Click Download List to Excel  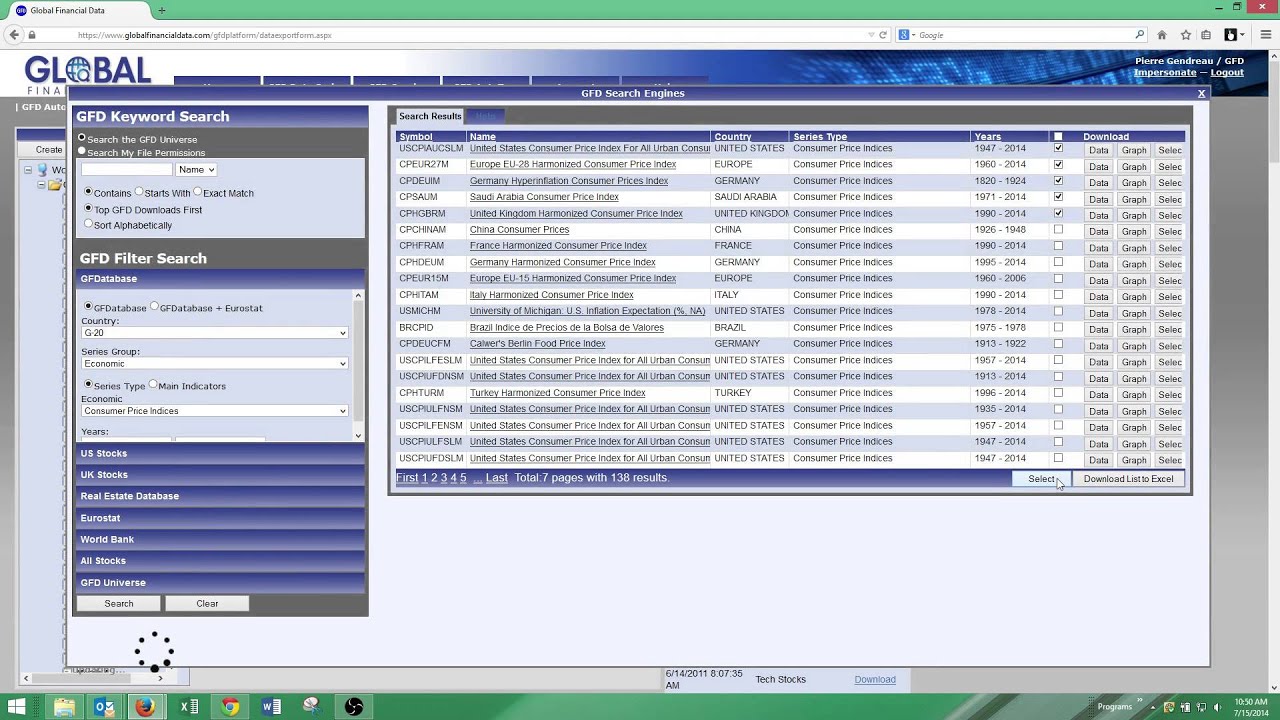click(1128, 479)
